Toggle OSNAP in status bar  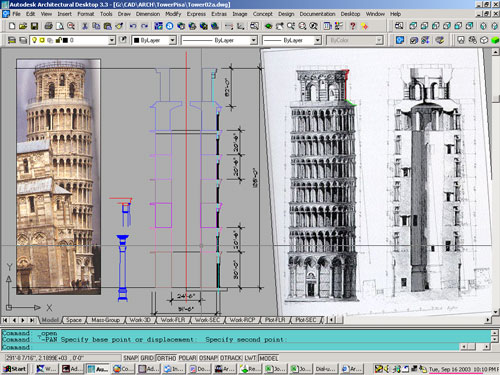tap(208, 358)
